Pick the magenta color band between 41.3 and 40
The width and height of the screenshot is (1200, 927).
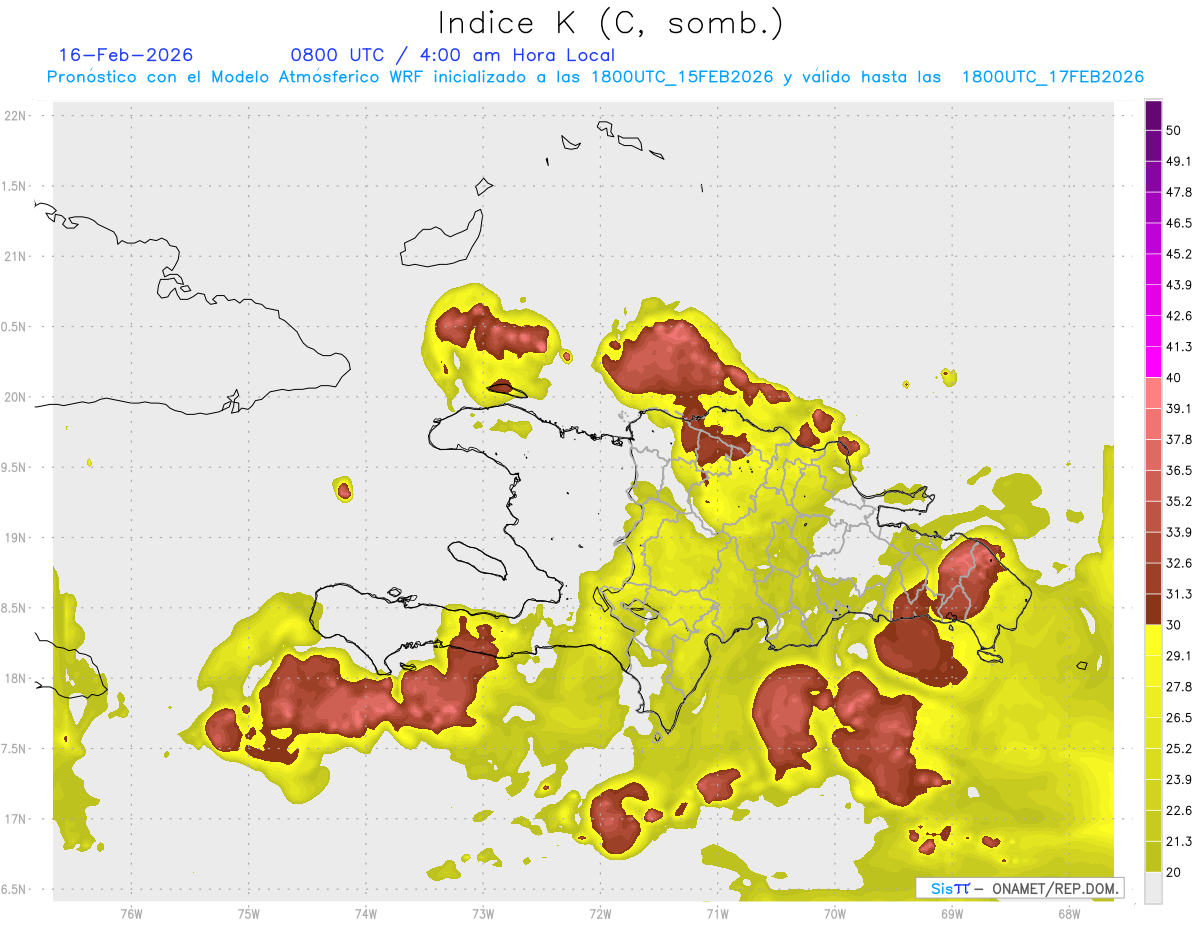click(x=1153, y=362)
